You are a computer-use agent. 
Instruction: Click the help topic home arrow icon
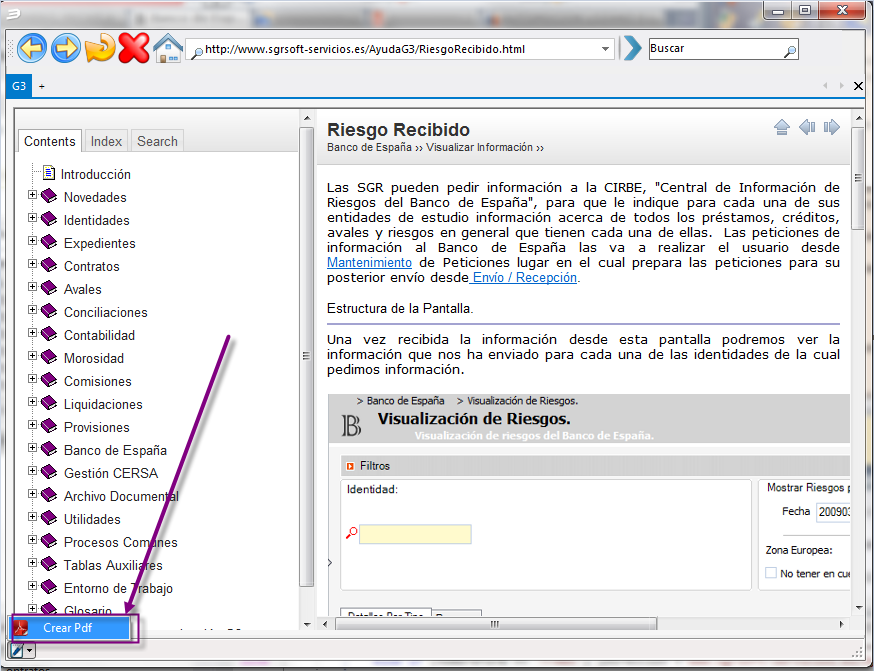[x=782, y=128]
